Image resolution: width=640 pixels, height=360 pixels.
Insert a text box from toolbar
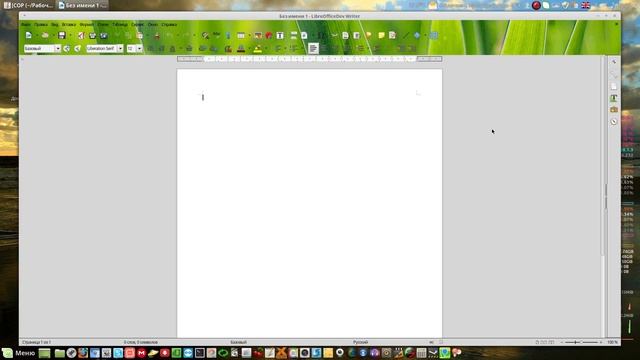[x=280, y=36]
